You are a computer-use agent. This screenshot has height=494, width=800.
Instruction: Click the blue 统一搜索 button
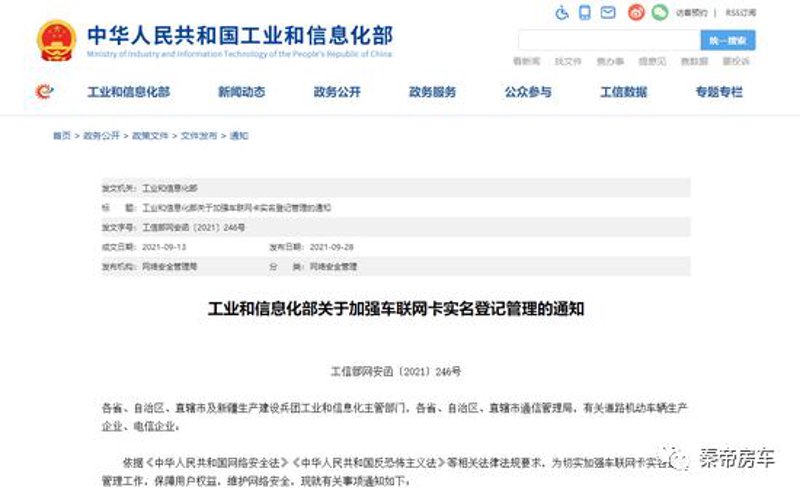pos(728,40)
